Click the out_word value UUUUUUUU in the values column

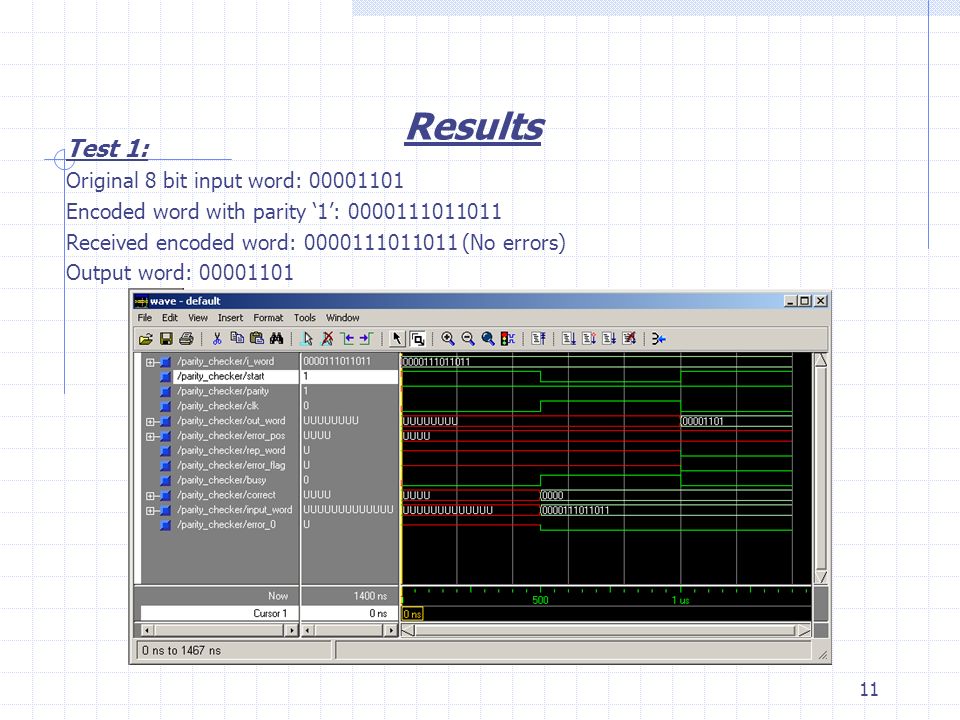point(331,421)
